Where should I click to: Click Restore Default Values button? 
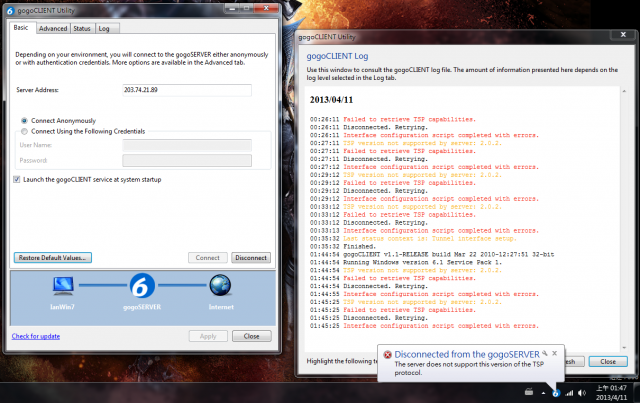point(53,258)
